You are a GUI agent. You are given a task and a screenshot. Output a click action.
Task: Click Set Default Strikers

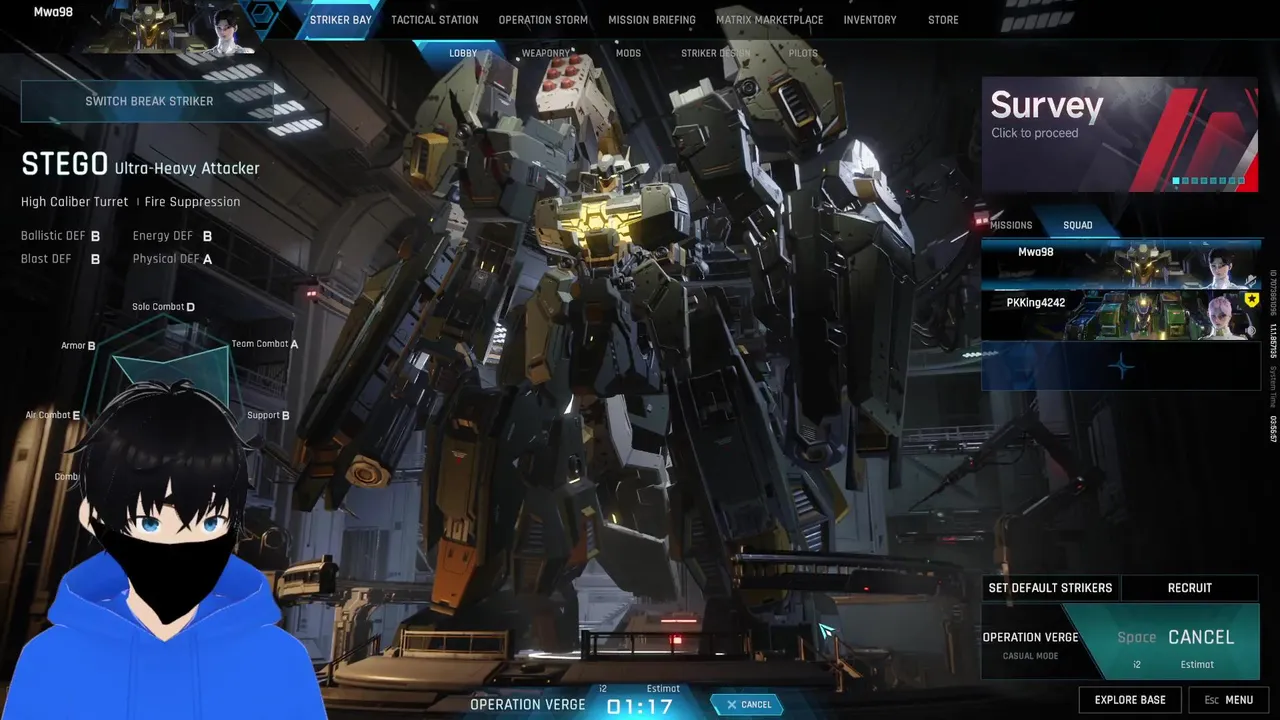[1050, 588]
